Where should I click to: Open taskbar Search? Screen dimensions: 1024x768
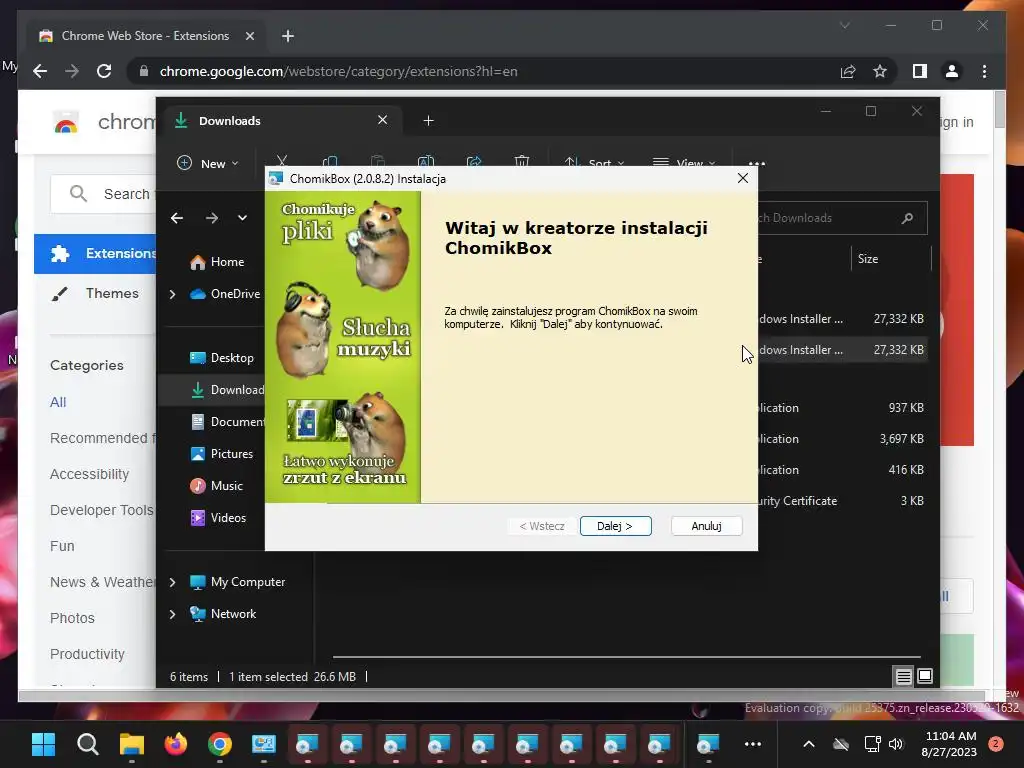pyautogui.click(x=88, y=744)
